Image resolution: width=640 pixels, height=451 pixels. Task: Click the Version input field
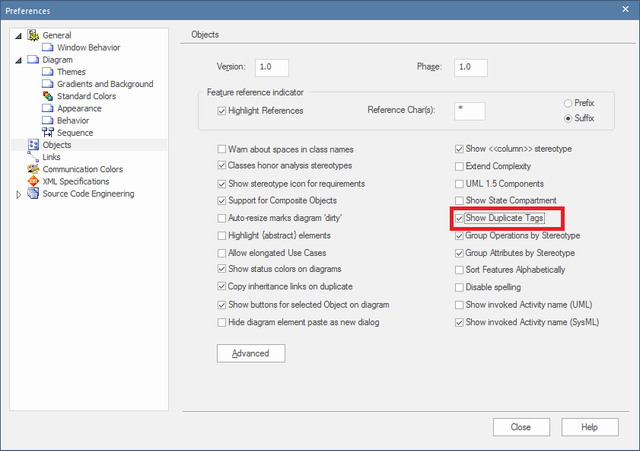pos(272,67)
